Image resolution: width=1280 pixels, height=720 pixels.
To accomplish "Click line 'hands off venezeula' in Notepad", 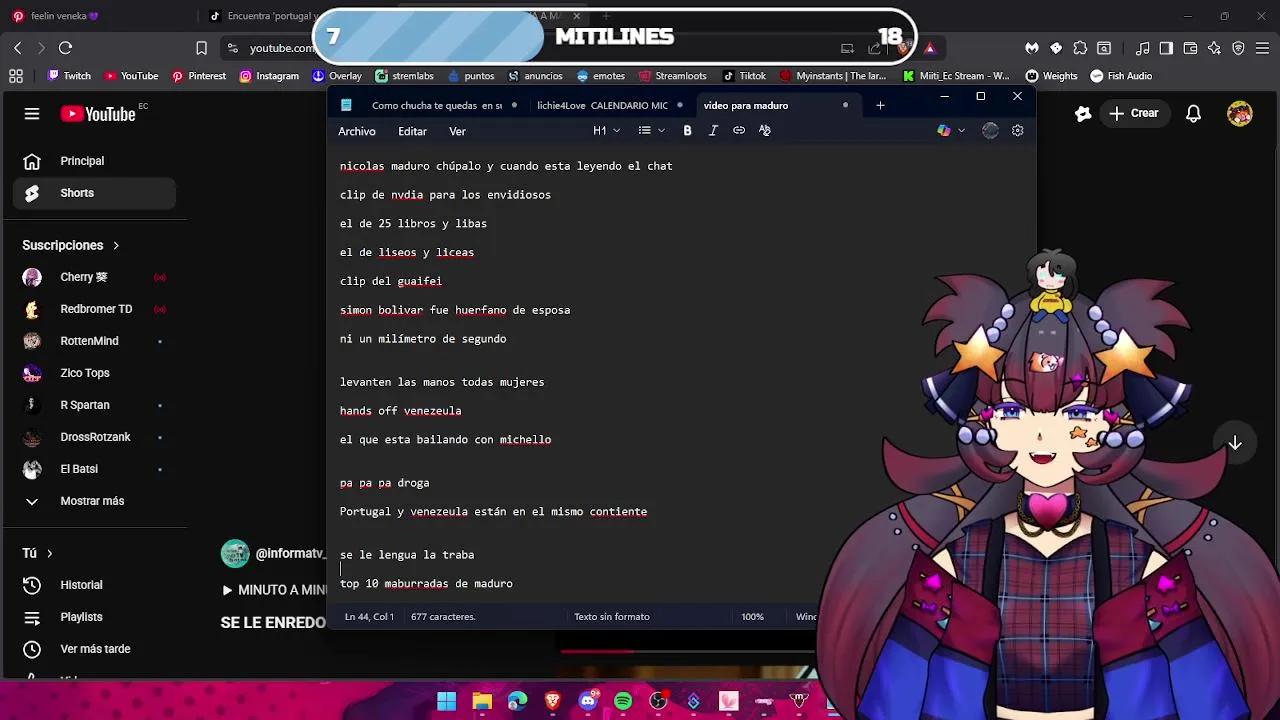I will point(400,411).
